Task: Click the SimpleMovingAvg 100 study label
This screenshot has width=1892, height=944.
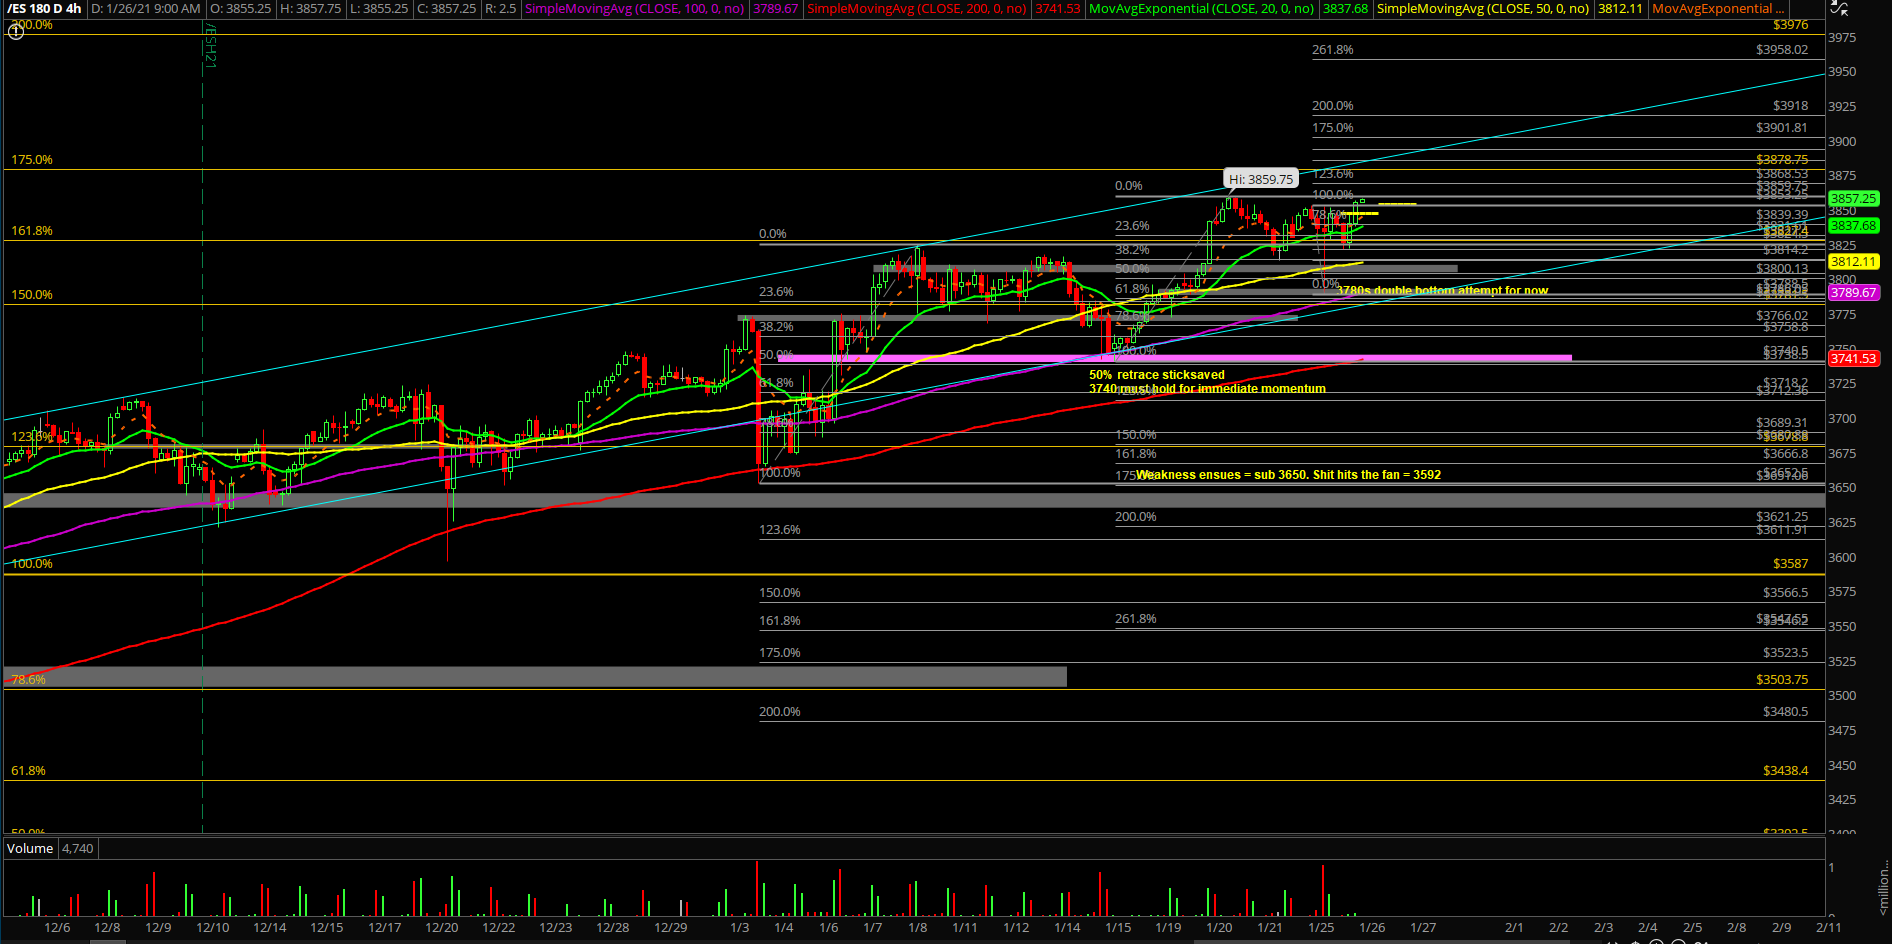Action: tap(635, 8)
